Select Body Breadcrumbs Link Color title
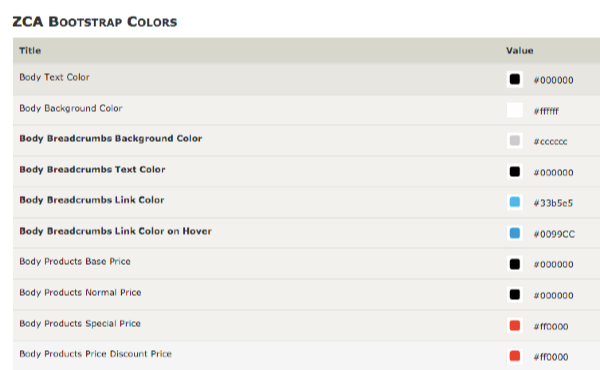 (92, 200)
